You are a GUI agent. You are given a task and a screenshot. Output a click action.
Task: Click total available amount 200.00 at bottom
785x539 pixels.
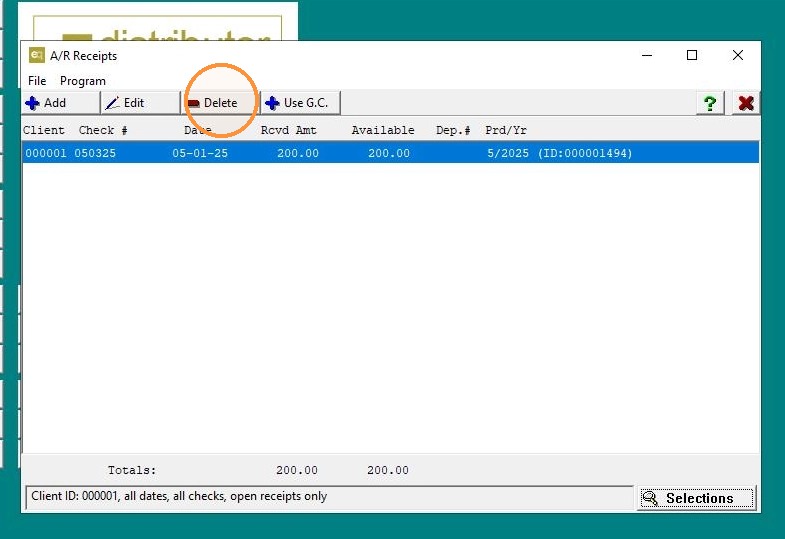coord(388,470)
